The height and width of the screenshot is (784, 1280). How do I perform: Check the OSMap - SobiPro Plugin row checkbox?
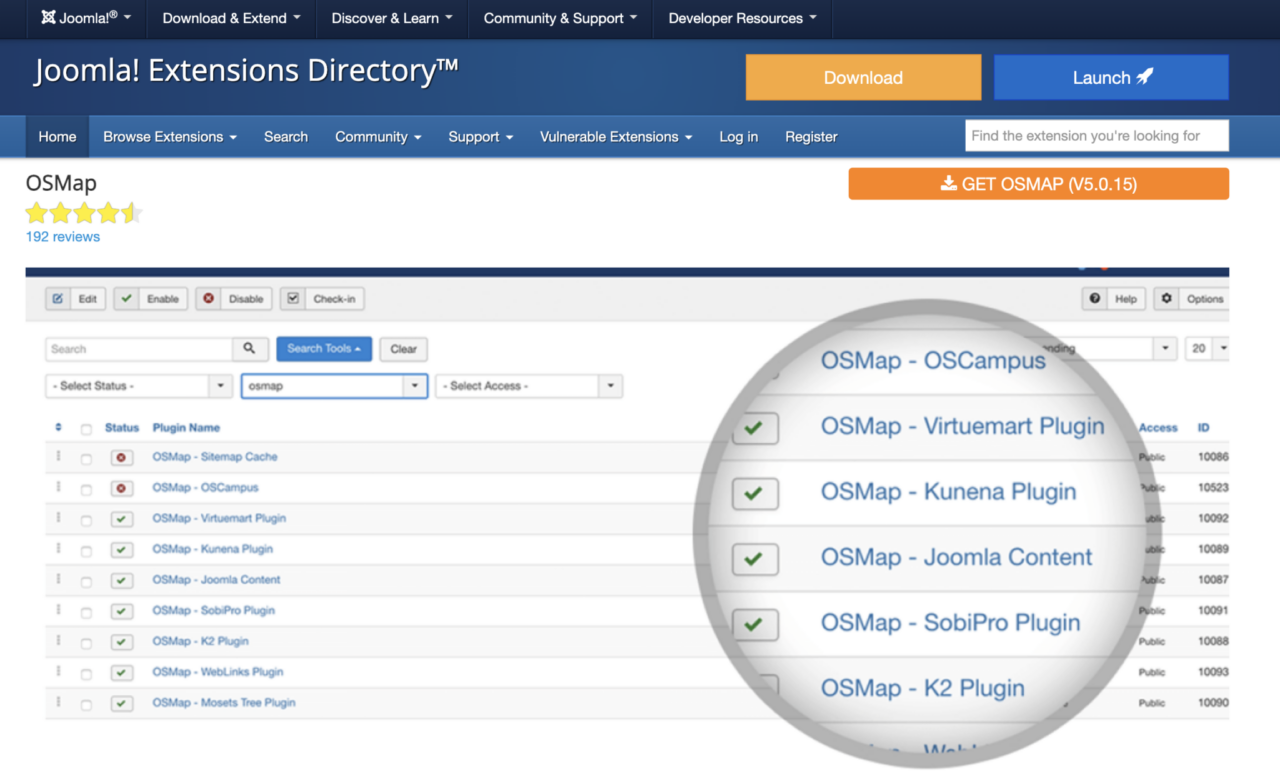pos(86,612)
